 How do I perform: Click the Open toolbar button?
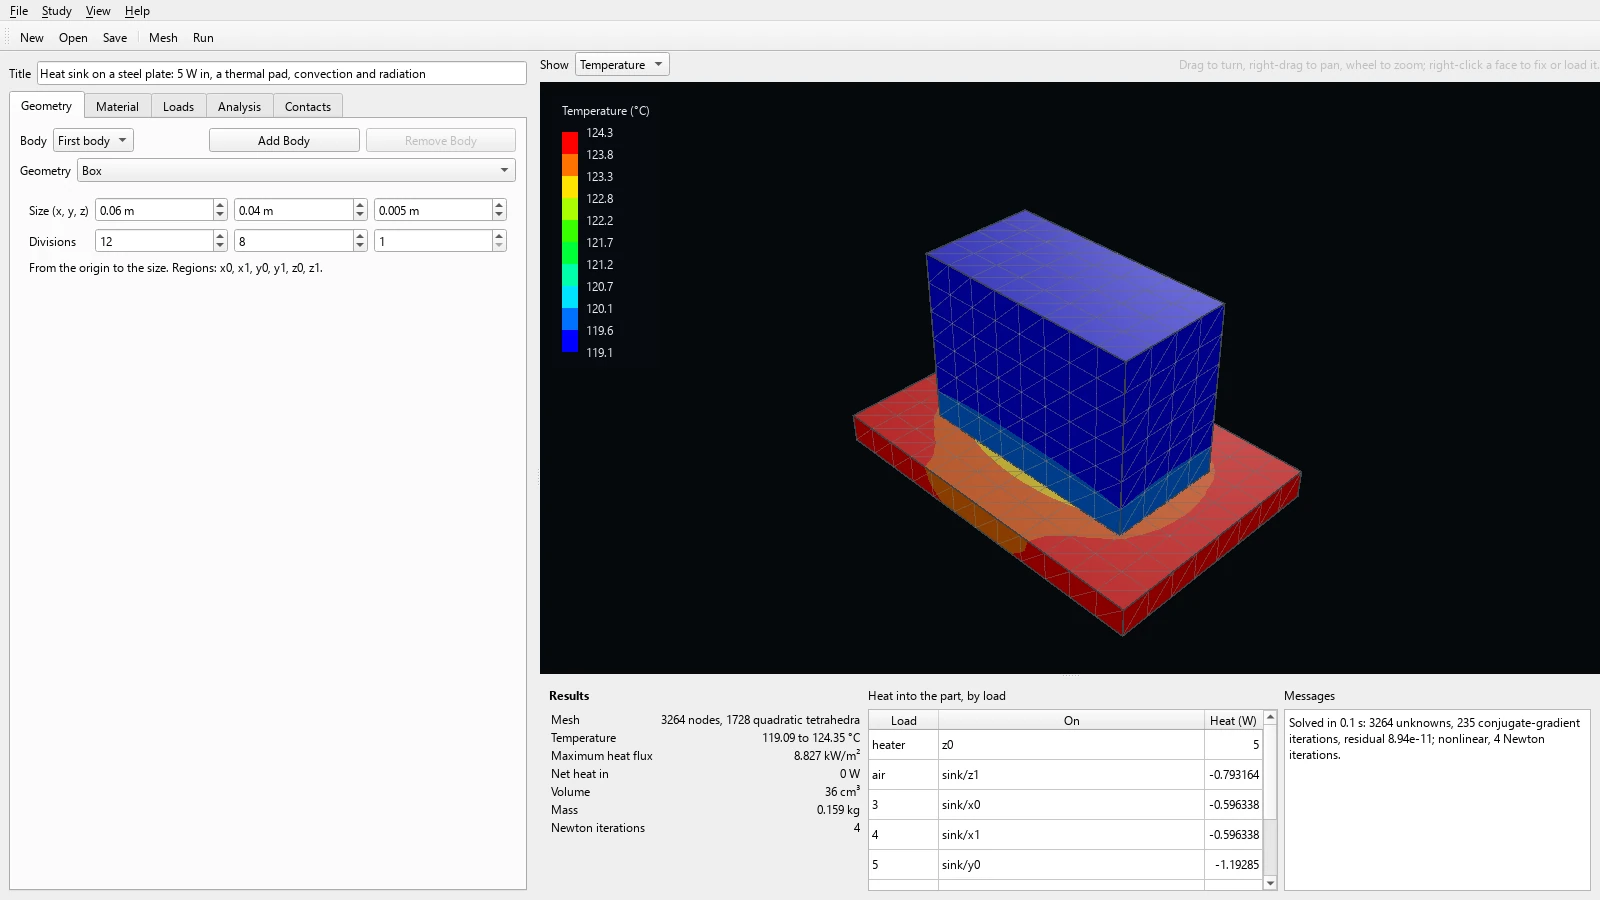point(73,38)
